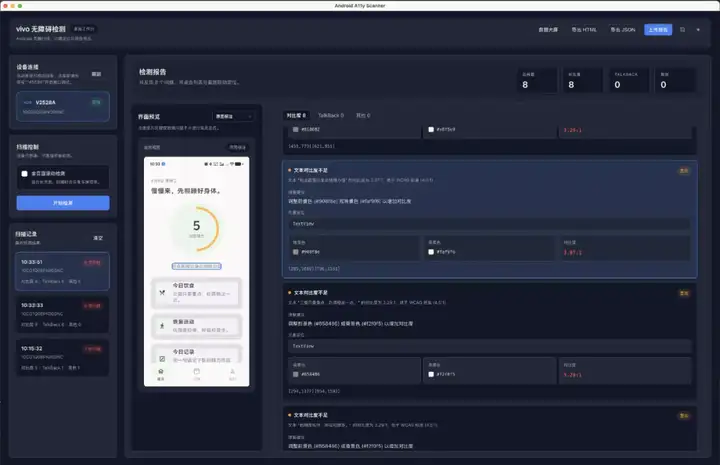Click the failed status badge on the 10:33:51 record
Image resolution: width=720 pixels, height=465 pixels.
tap(92, 263)
